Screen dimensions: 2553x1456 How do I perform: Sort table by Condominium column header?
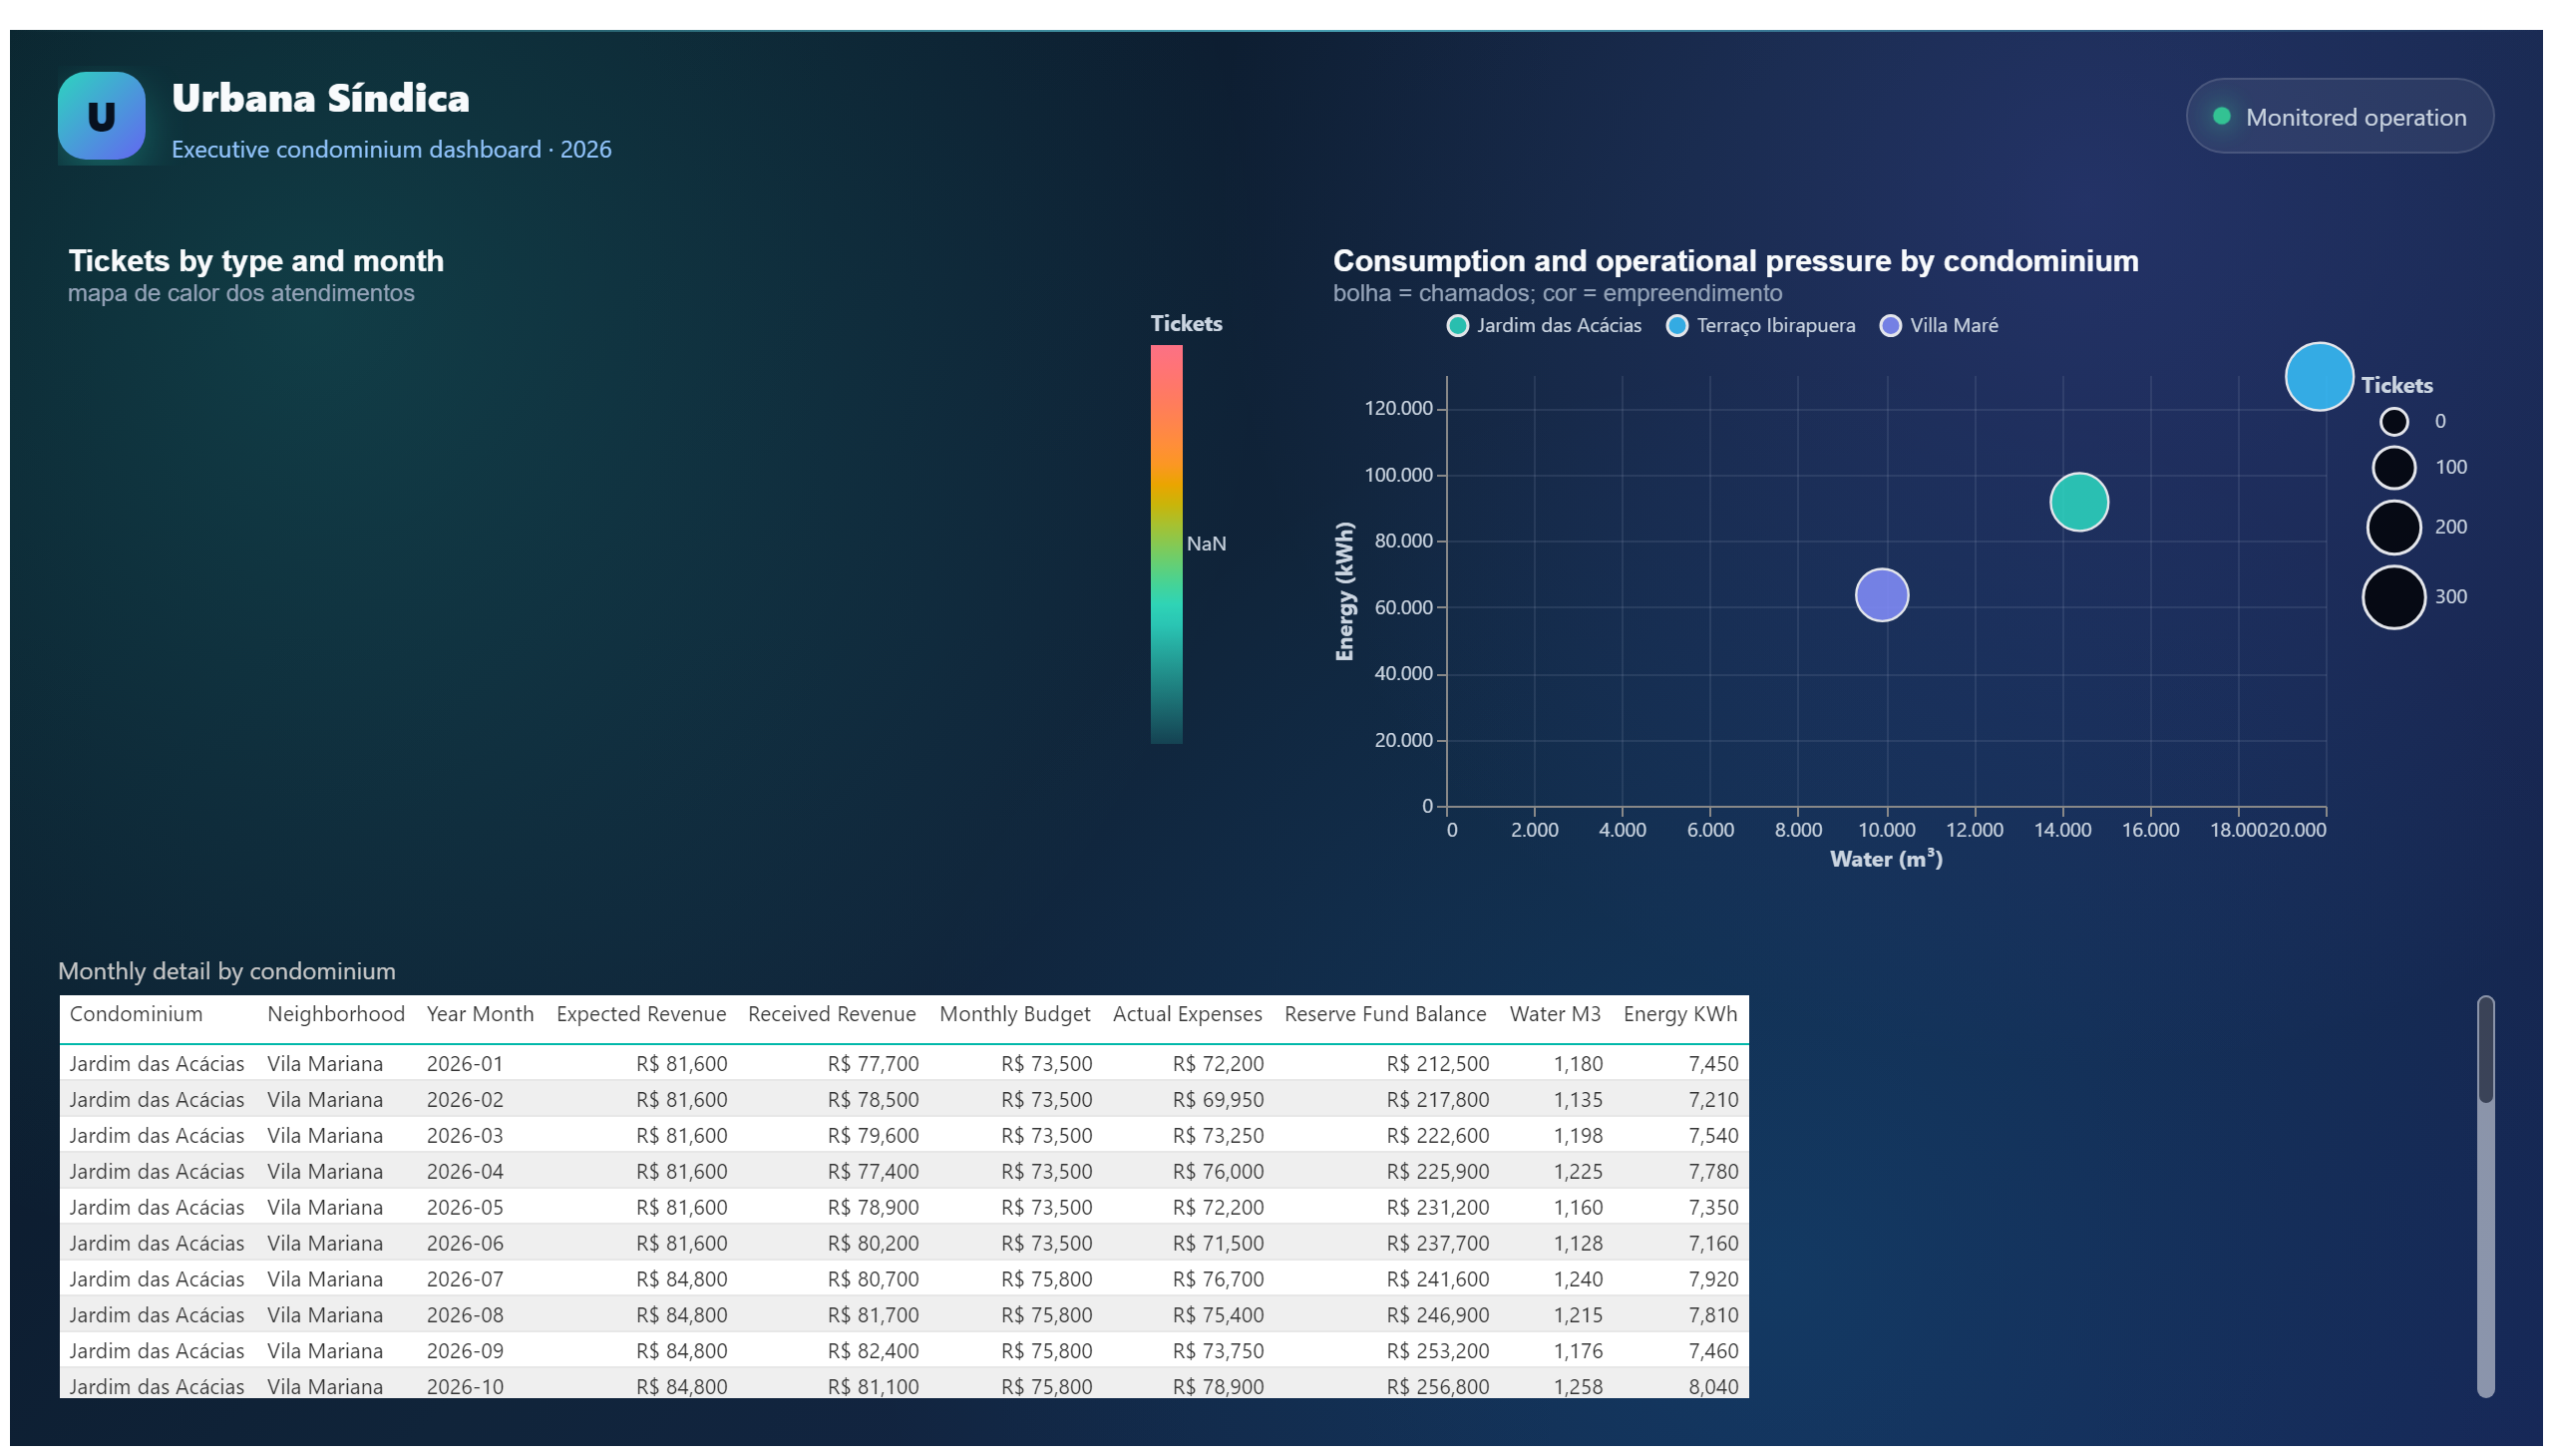(x=136, y=1014)
